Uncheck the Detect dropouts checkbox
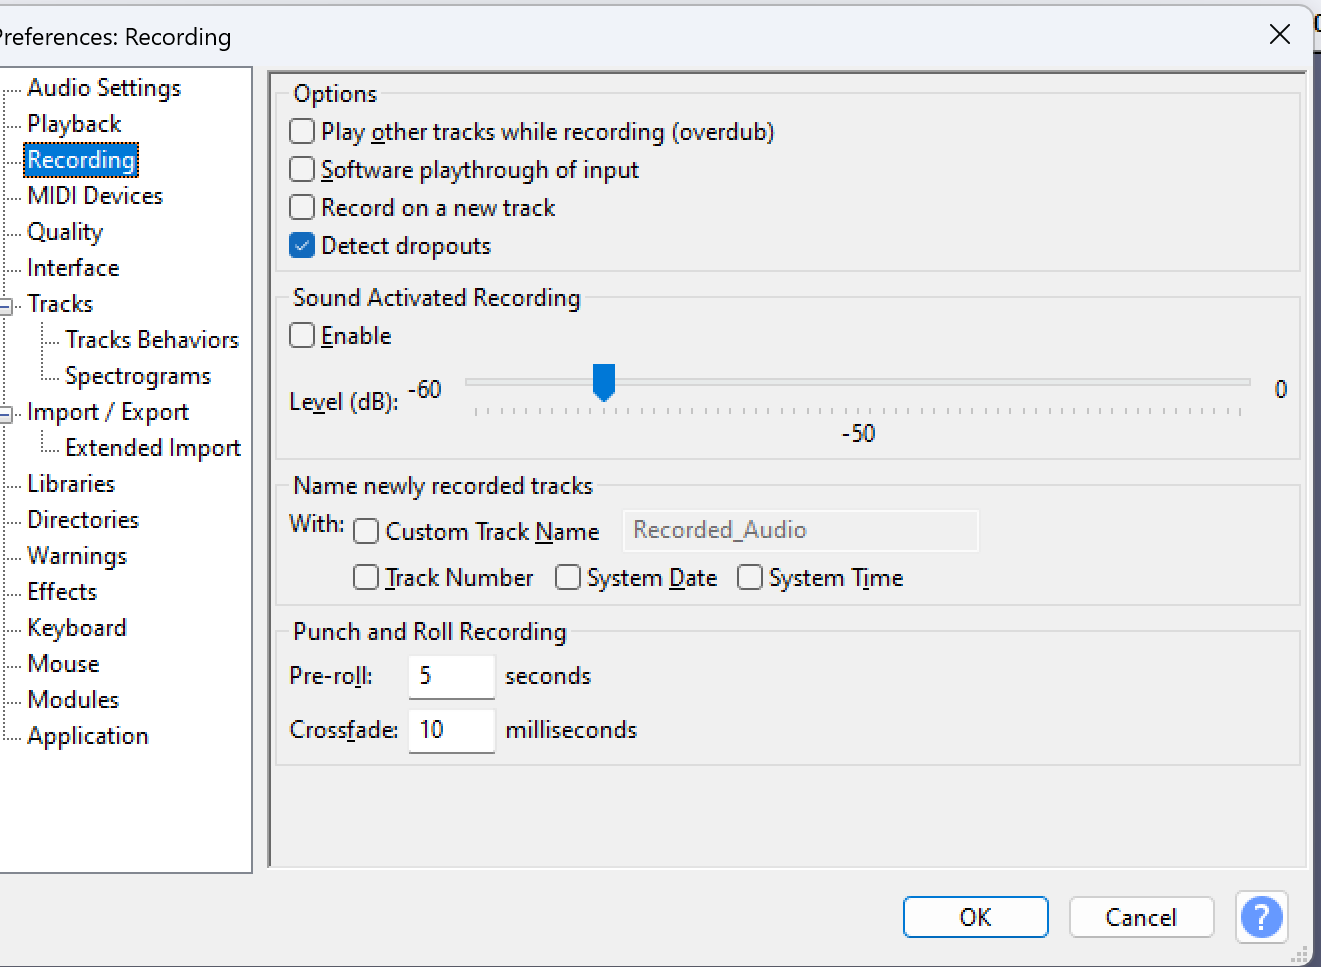1321x967 pixels. click(x=302, y=246)
